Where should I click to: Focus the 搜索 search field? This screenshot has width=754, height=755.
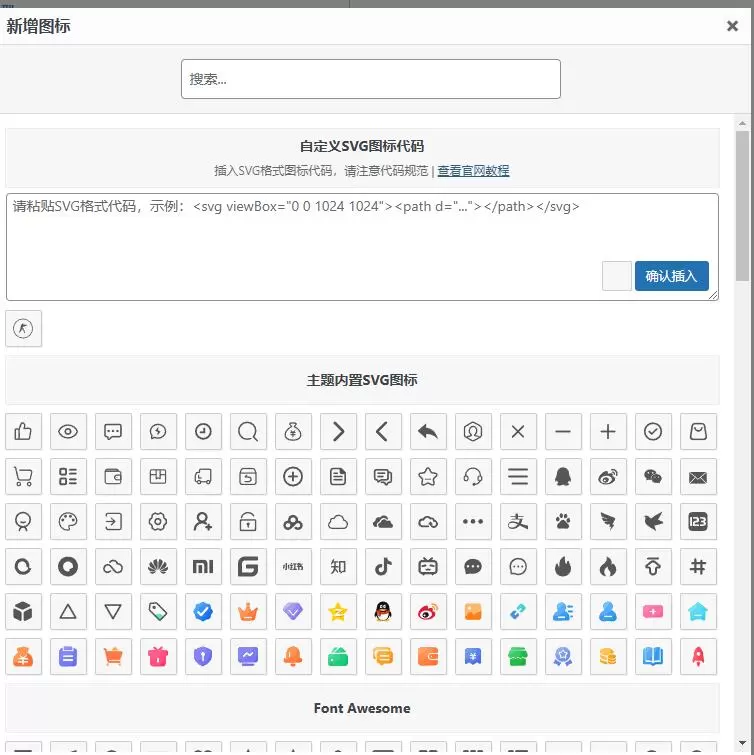point(371,79)
